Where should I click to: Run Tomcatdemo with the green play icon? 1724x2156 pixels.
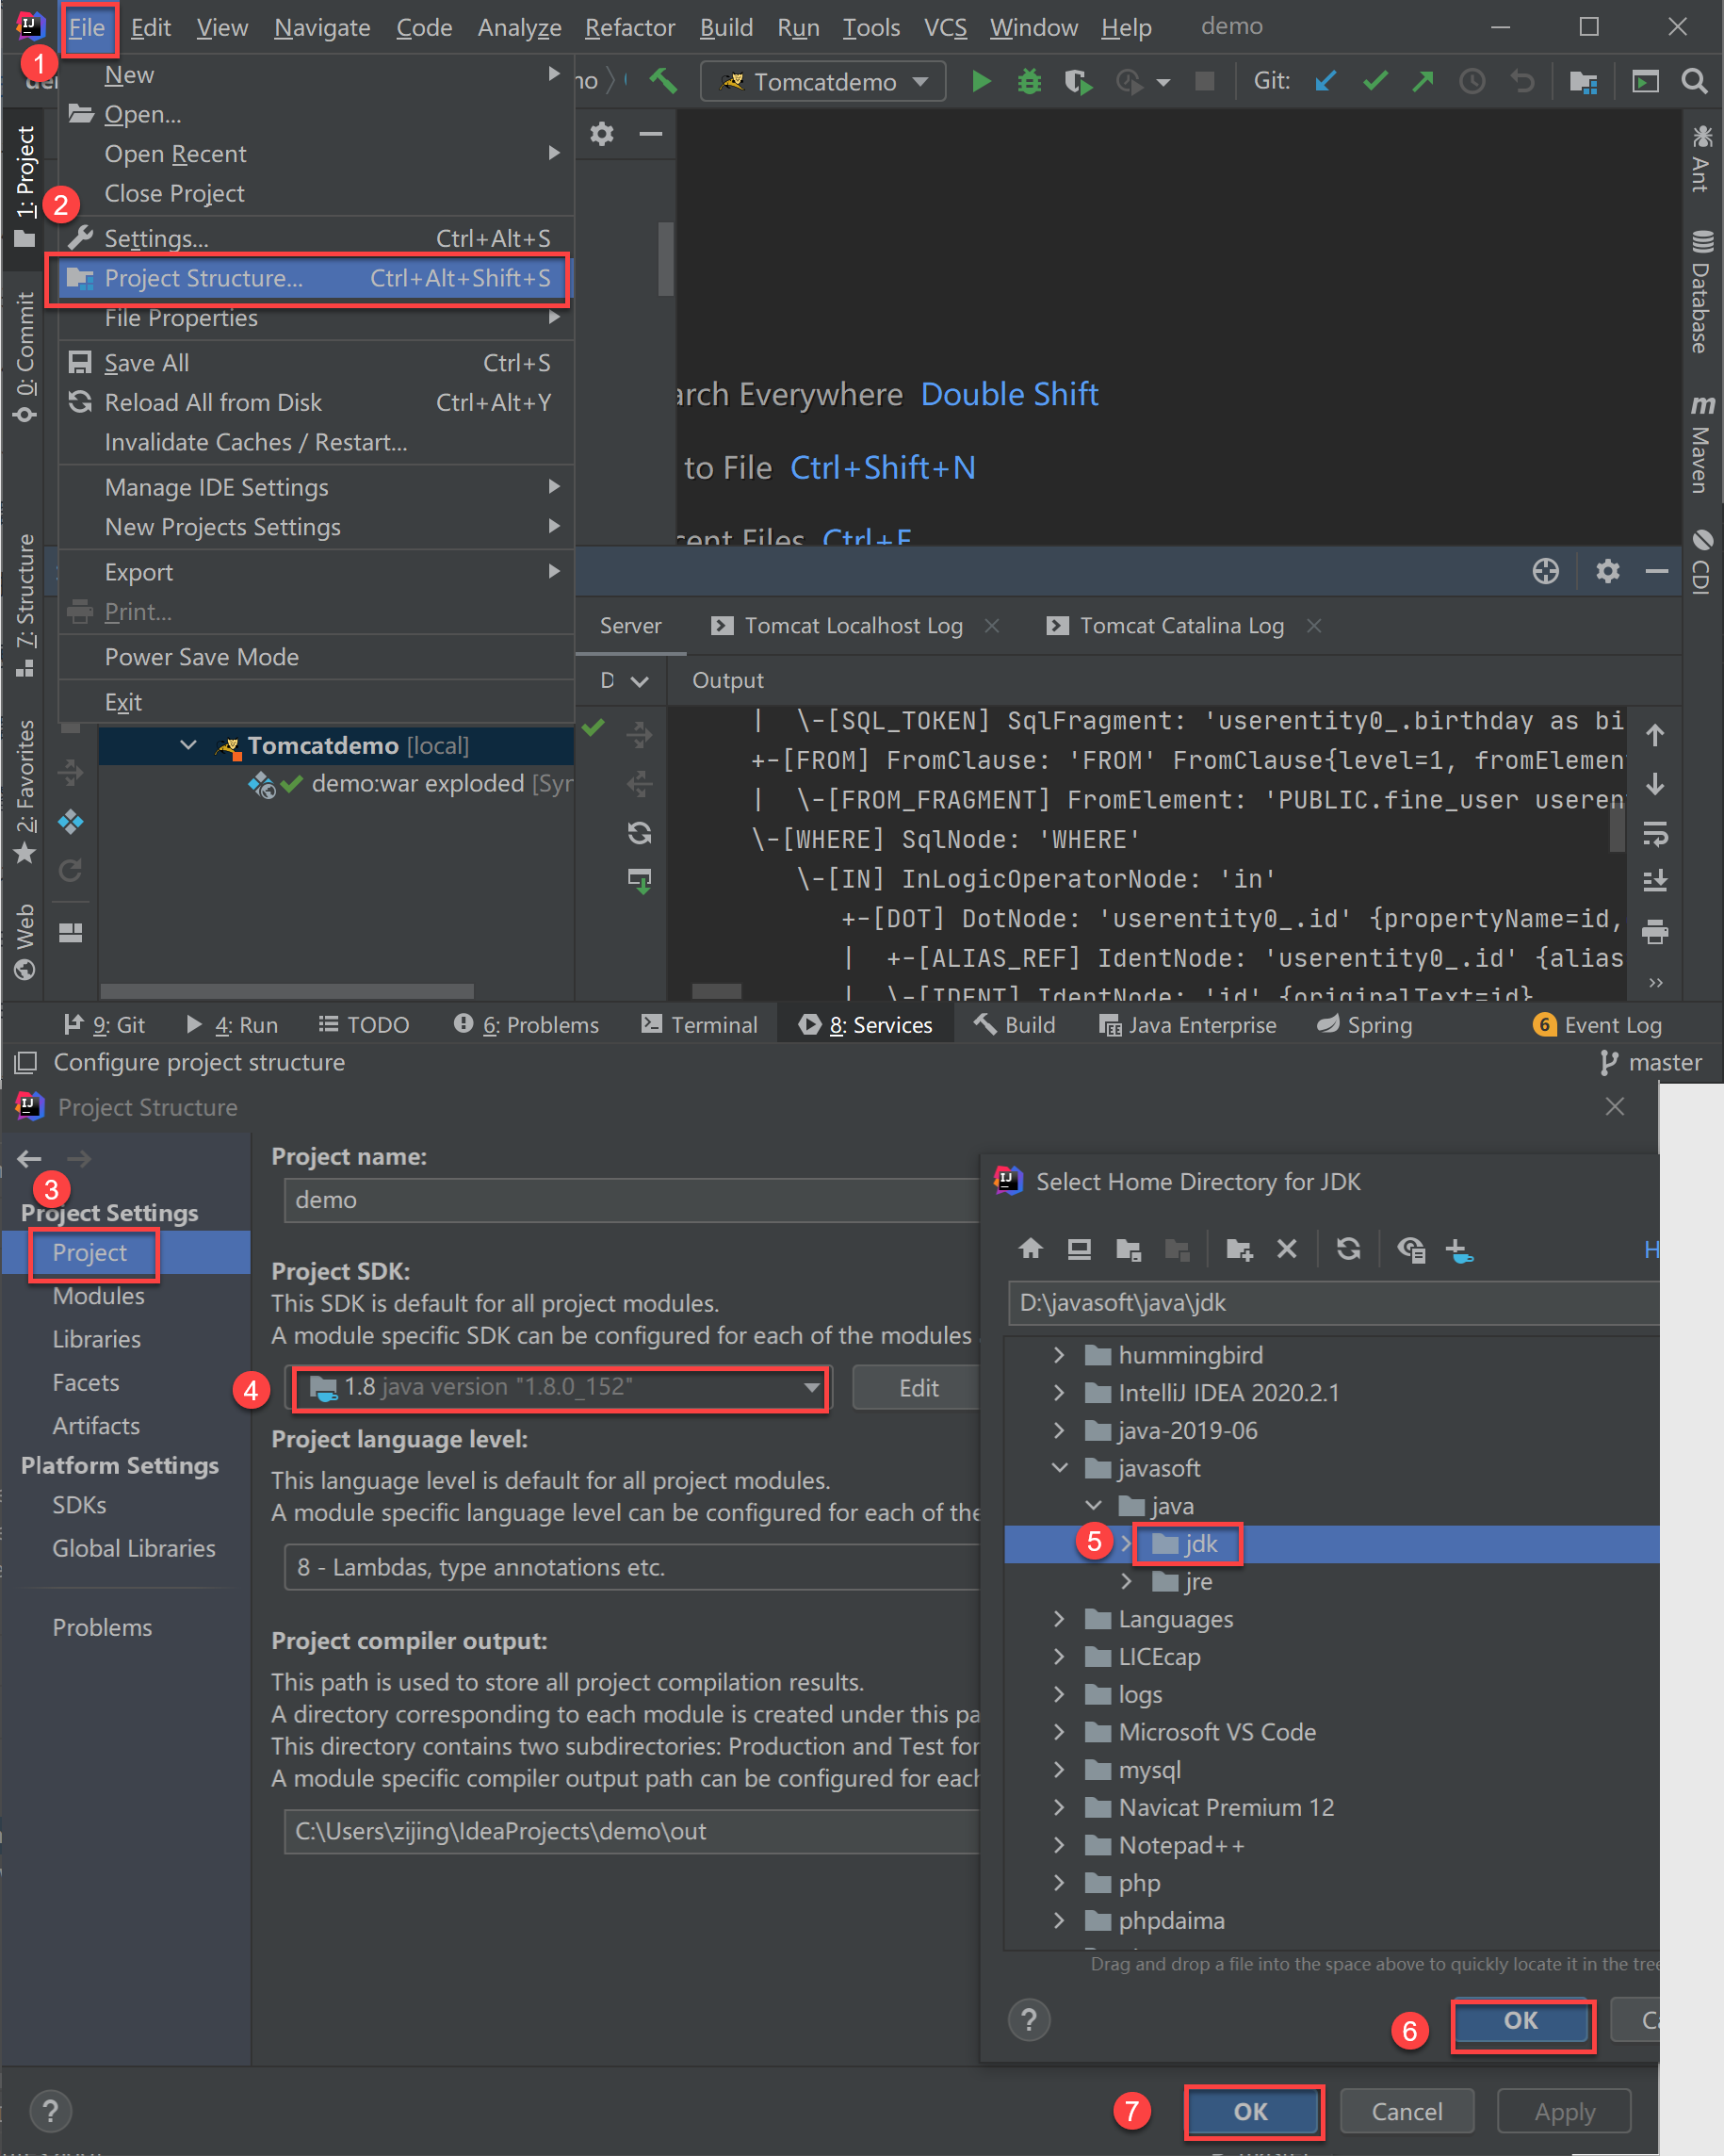981,81
